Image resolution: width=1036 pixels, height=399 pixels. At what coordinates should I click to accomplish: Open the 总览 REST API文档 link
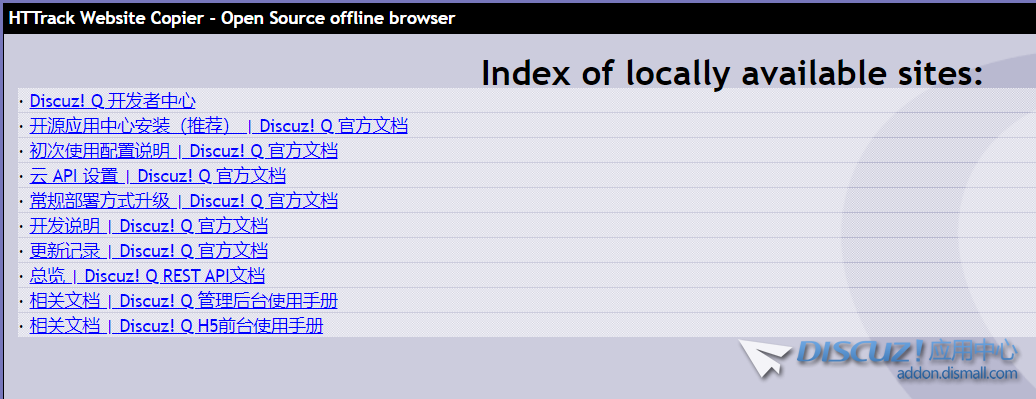147,276
